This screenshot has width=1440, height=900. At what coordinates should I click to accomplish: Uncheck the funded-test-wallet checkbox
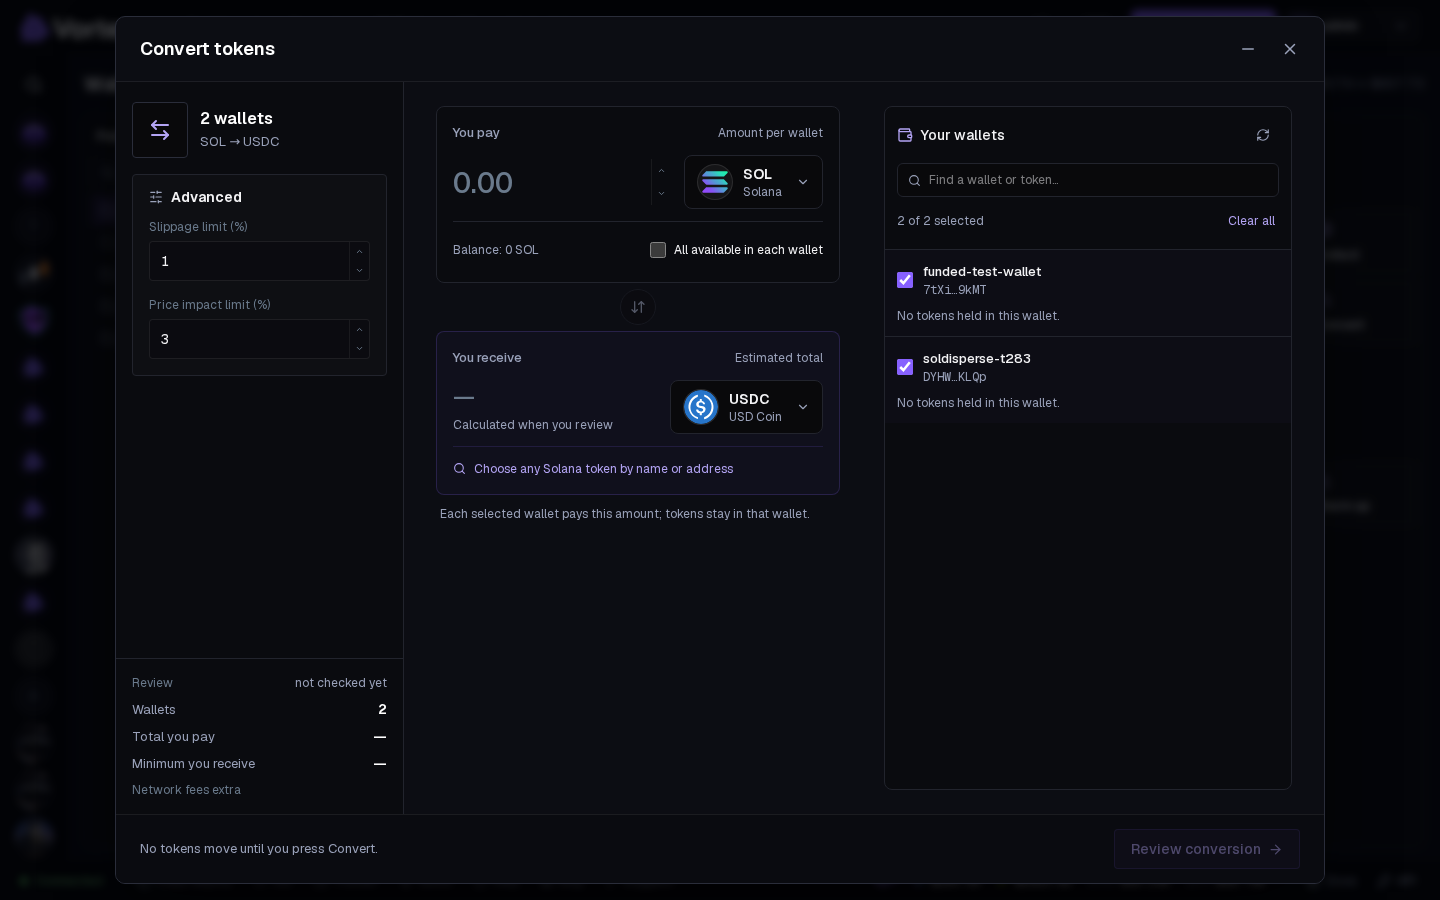click(x=905, y=280)
